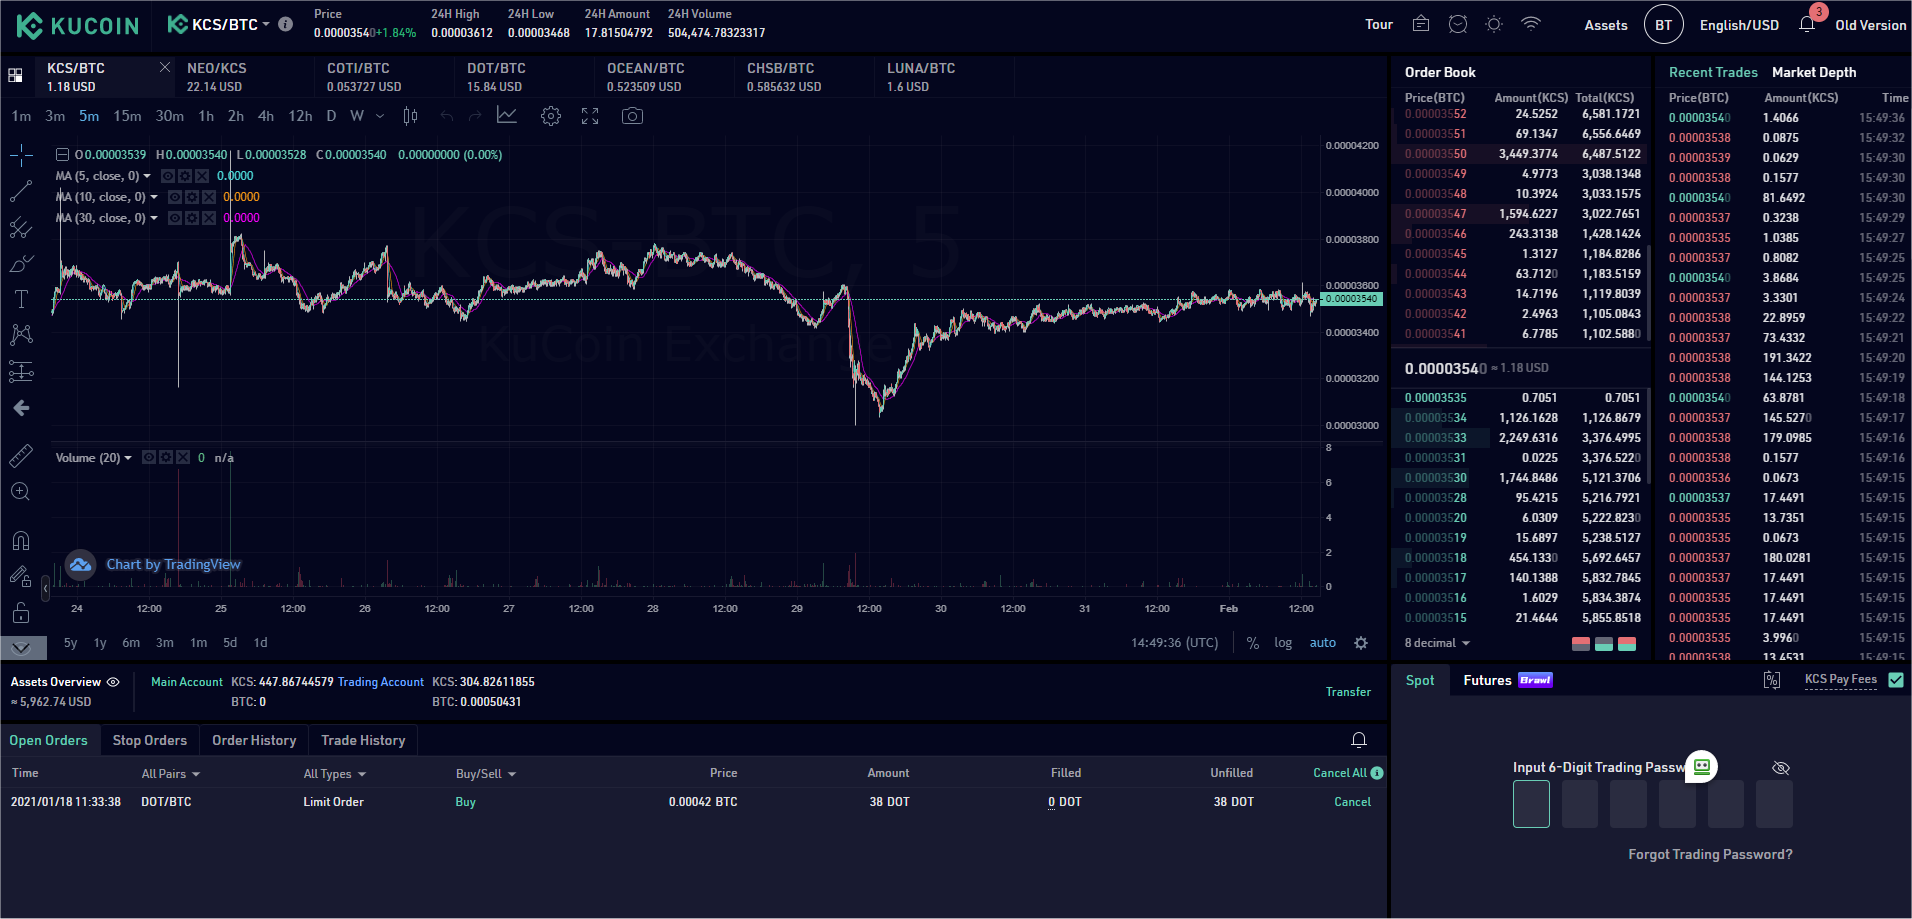Open settings for MA (10, close, 0)
1912x919 pixels.
pyautogui.click(x=192, y=197)
